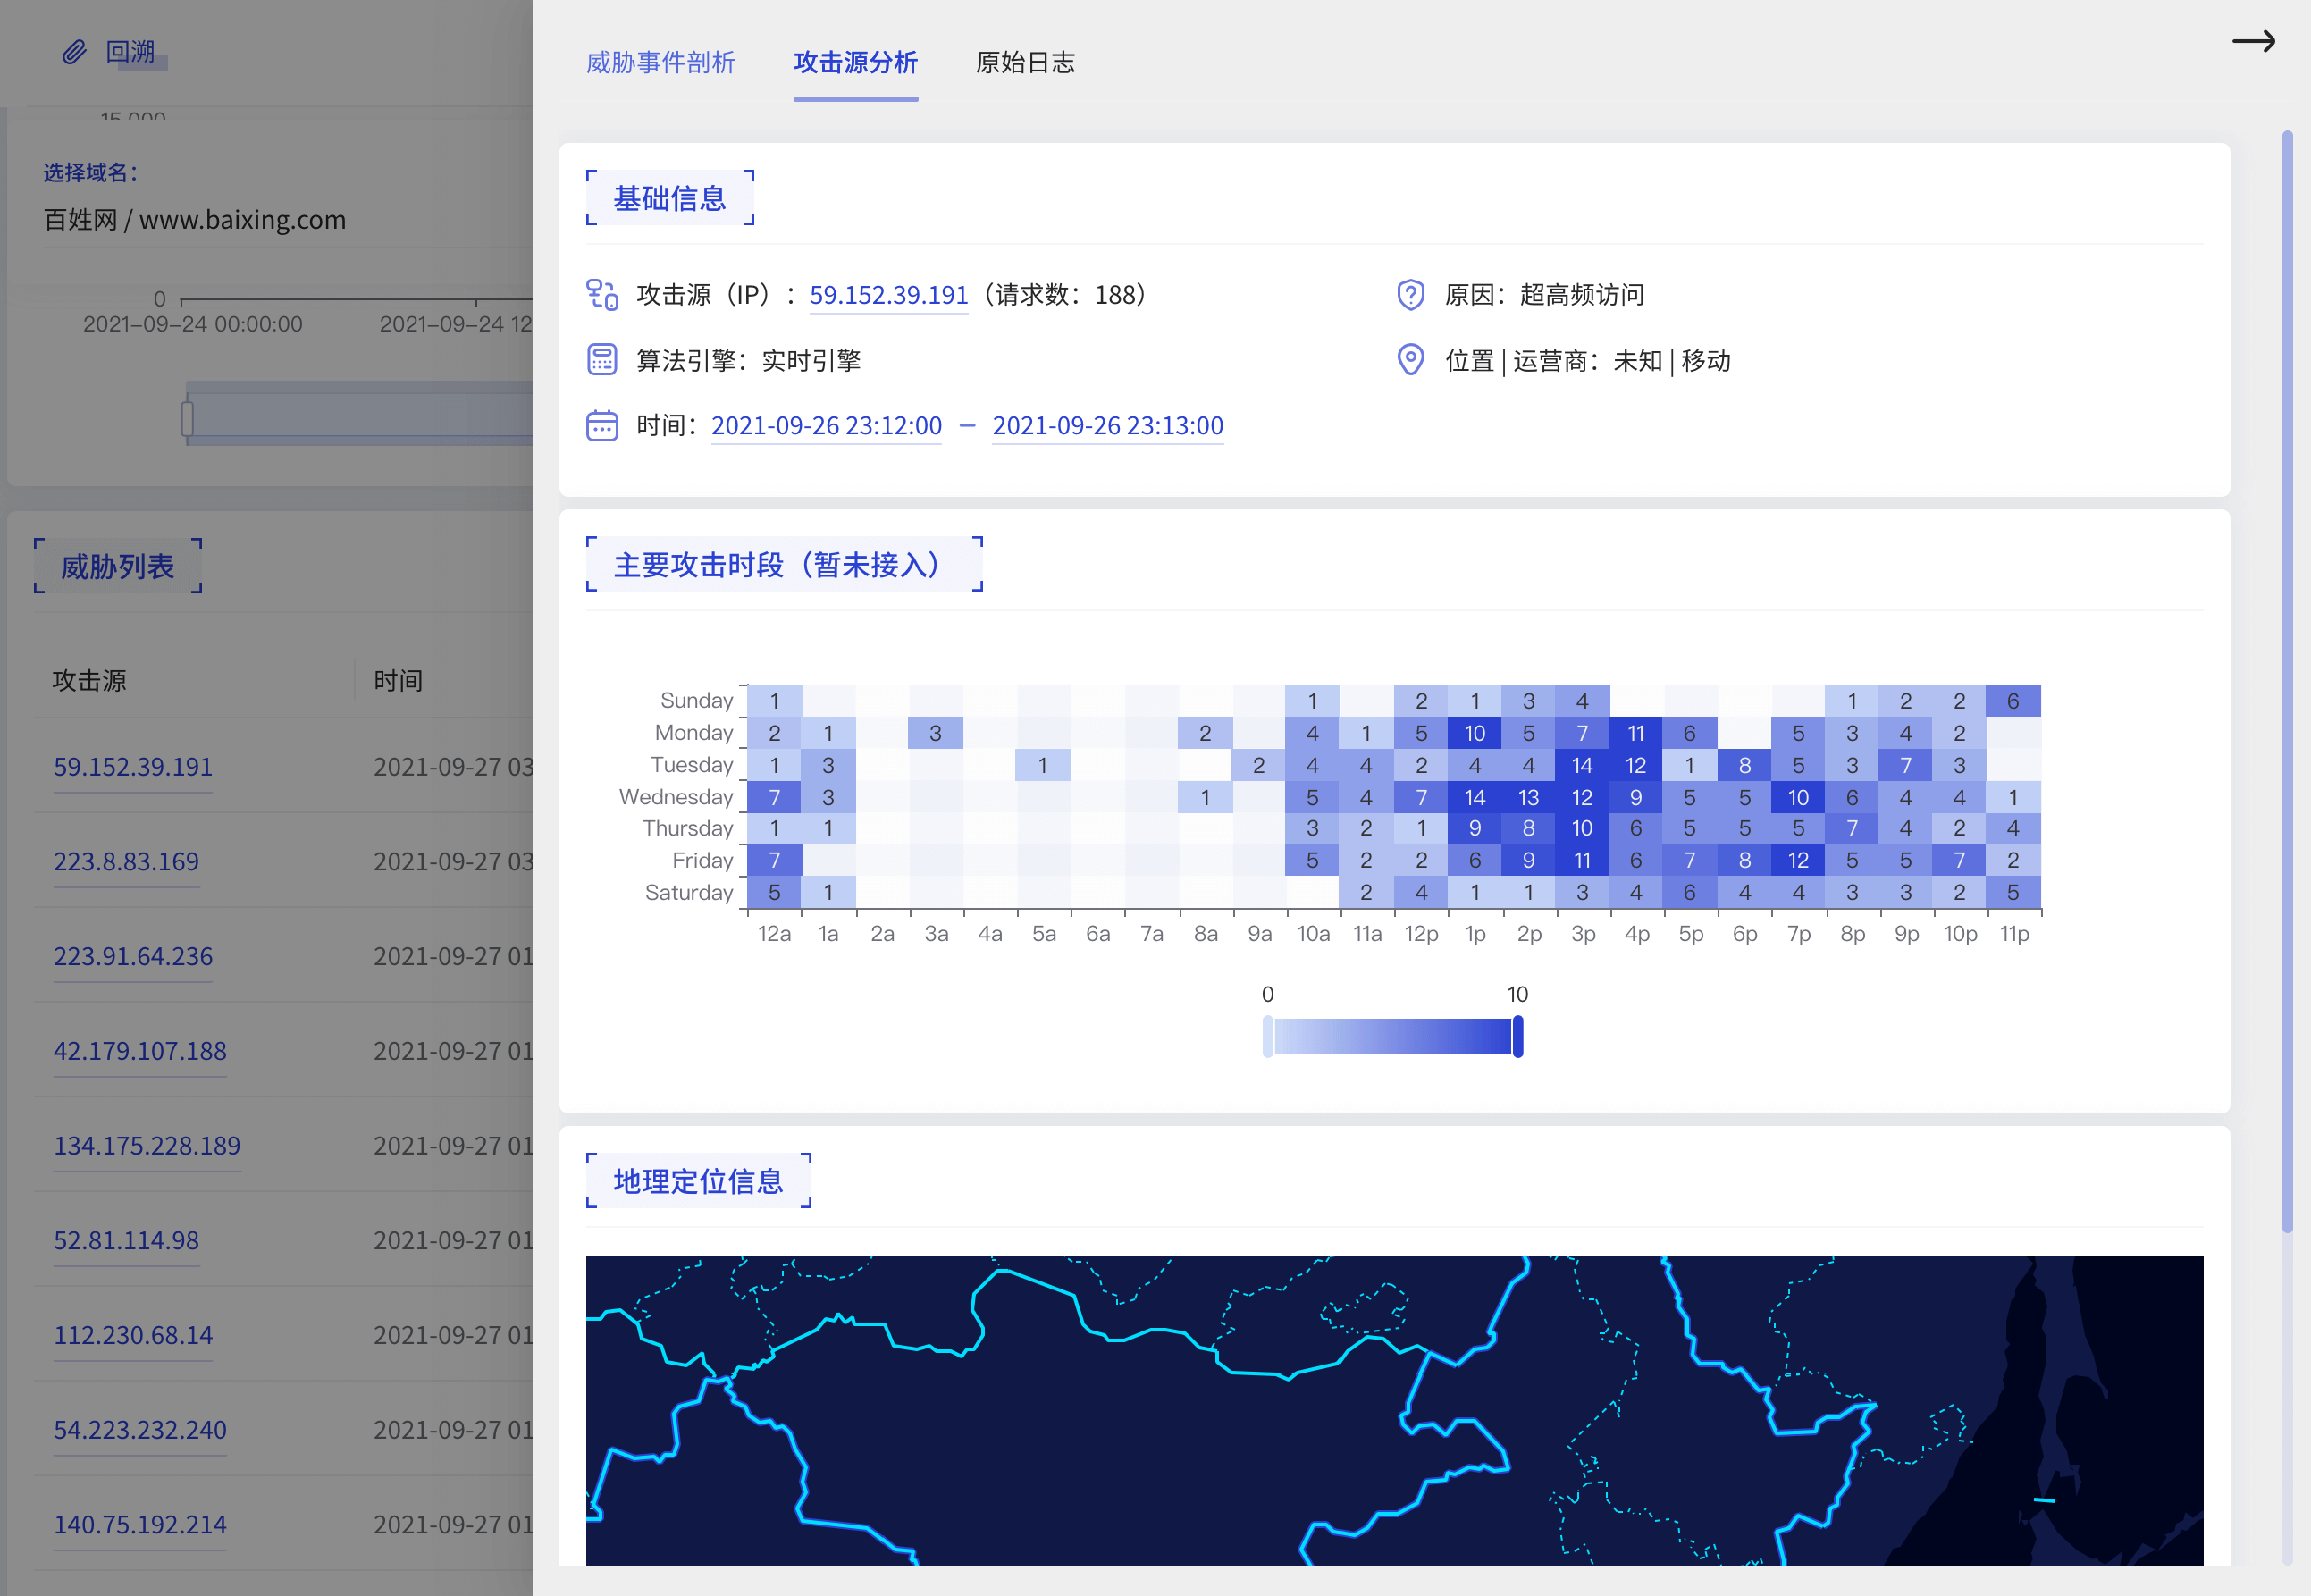Screen dimensions: 2311x1596
Task: Click the chart zoom slider left handle
Action: pyautogui.click(x=187, y=418)
